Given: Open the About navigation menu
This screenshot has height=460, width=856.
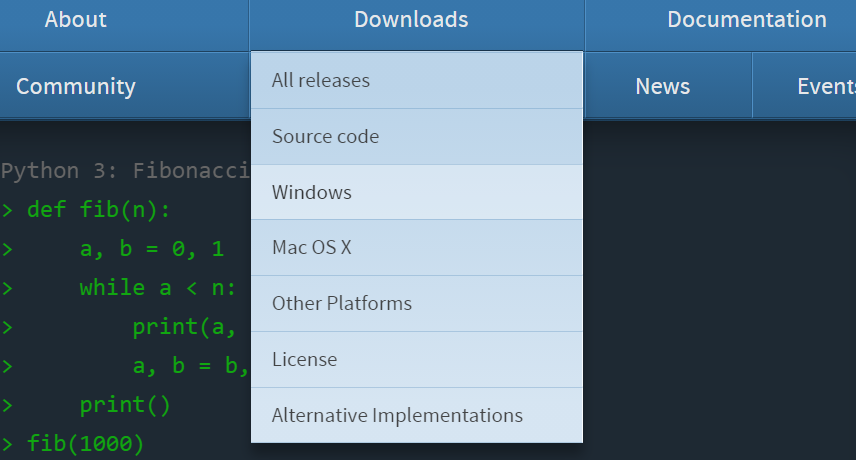Looking at the screenshot, I should (75, 20).
